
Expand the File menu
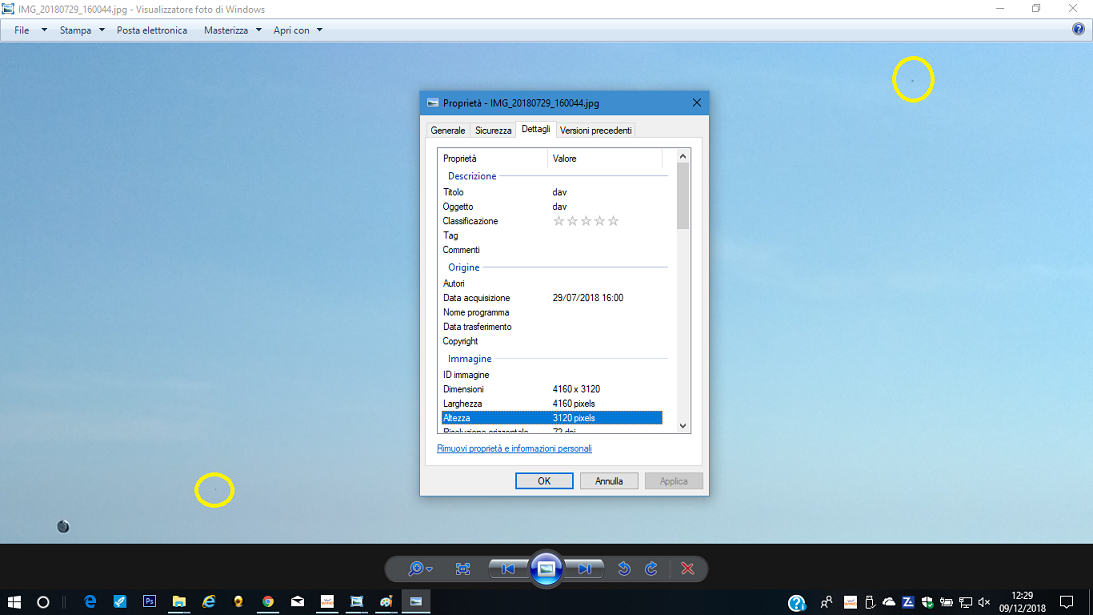pos(29,30)
